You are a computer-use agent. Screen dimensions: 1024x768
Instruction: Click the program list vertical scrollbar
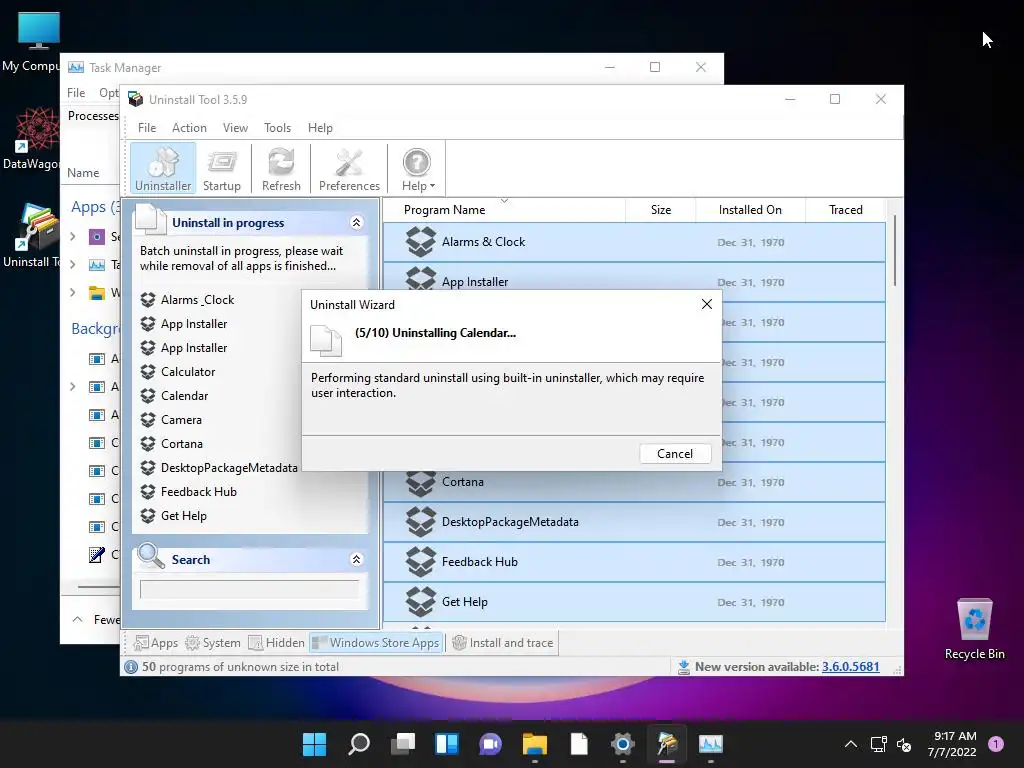pyautogui.click(x=895, y=251)
